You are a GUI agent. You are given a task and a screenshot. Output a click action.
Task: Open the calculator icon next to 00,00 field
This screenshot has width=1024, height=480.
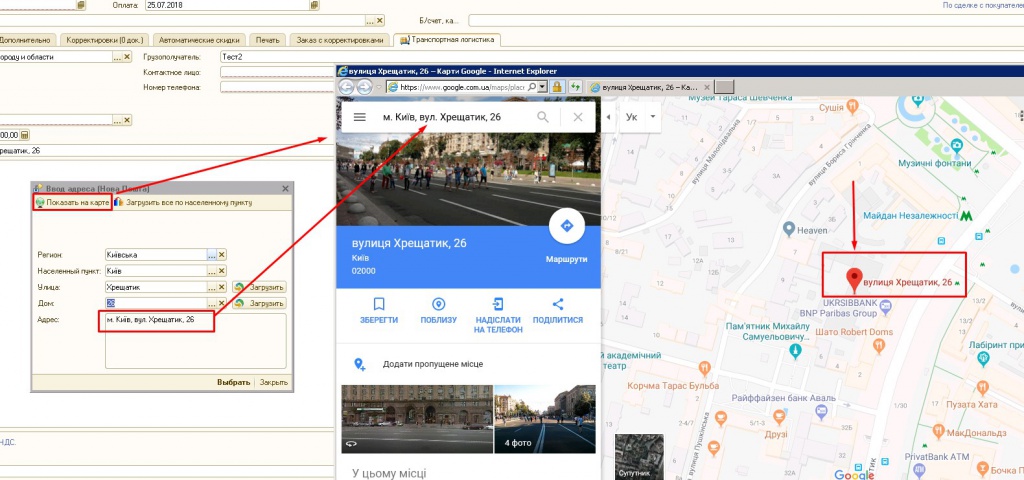(25, 135)
